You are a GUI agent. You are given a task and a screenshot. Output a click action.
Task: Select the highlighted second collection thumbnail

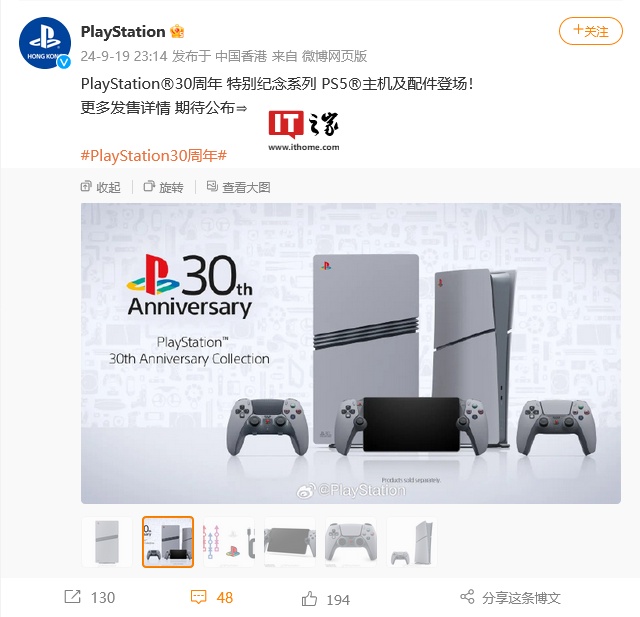tap(168, 542)
